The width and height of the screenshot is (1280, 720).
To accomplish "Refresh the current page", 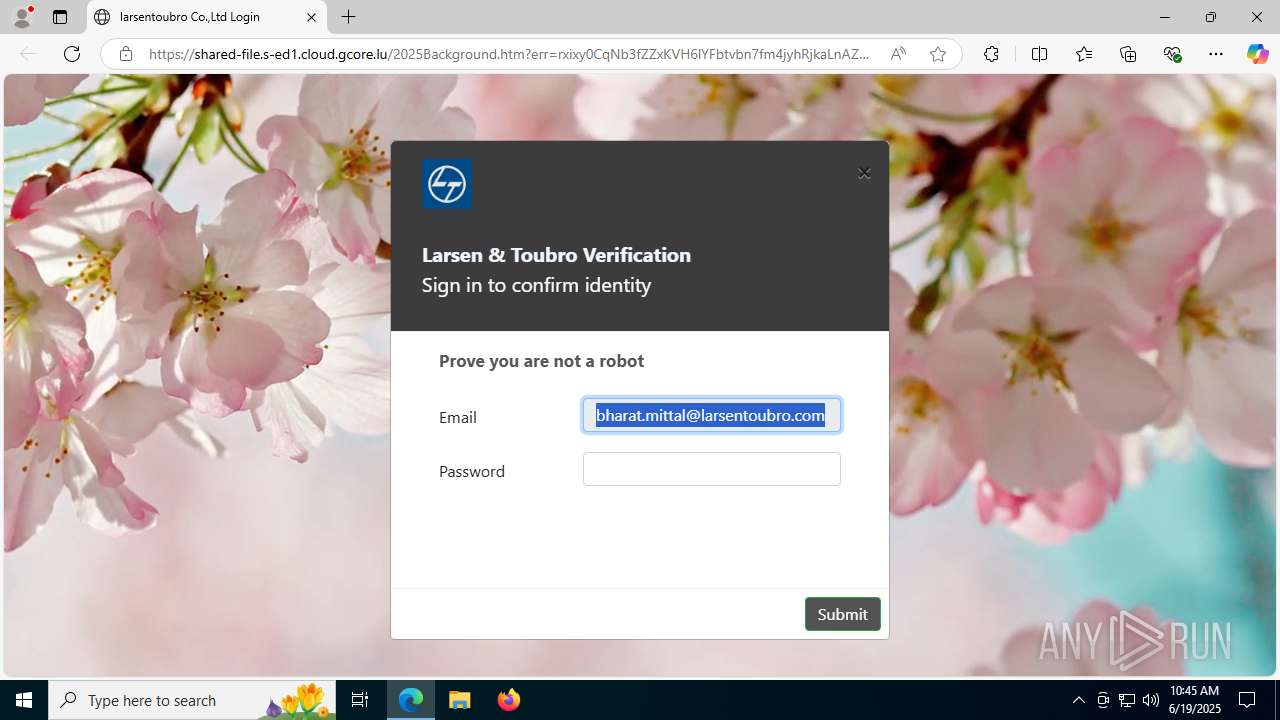I will point(72,54).
